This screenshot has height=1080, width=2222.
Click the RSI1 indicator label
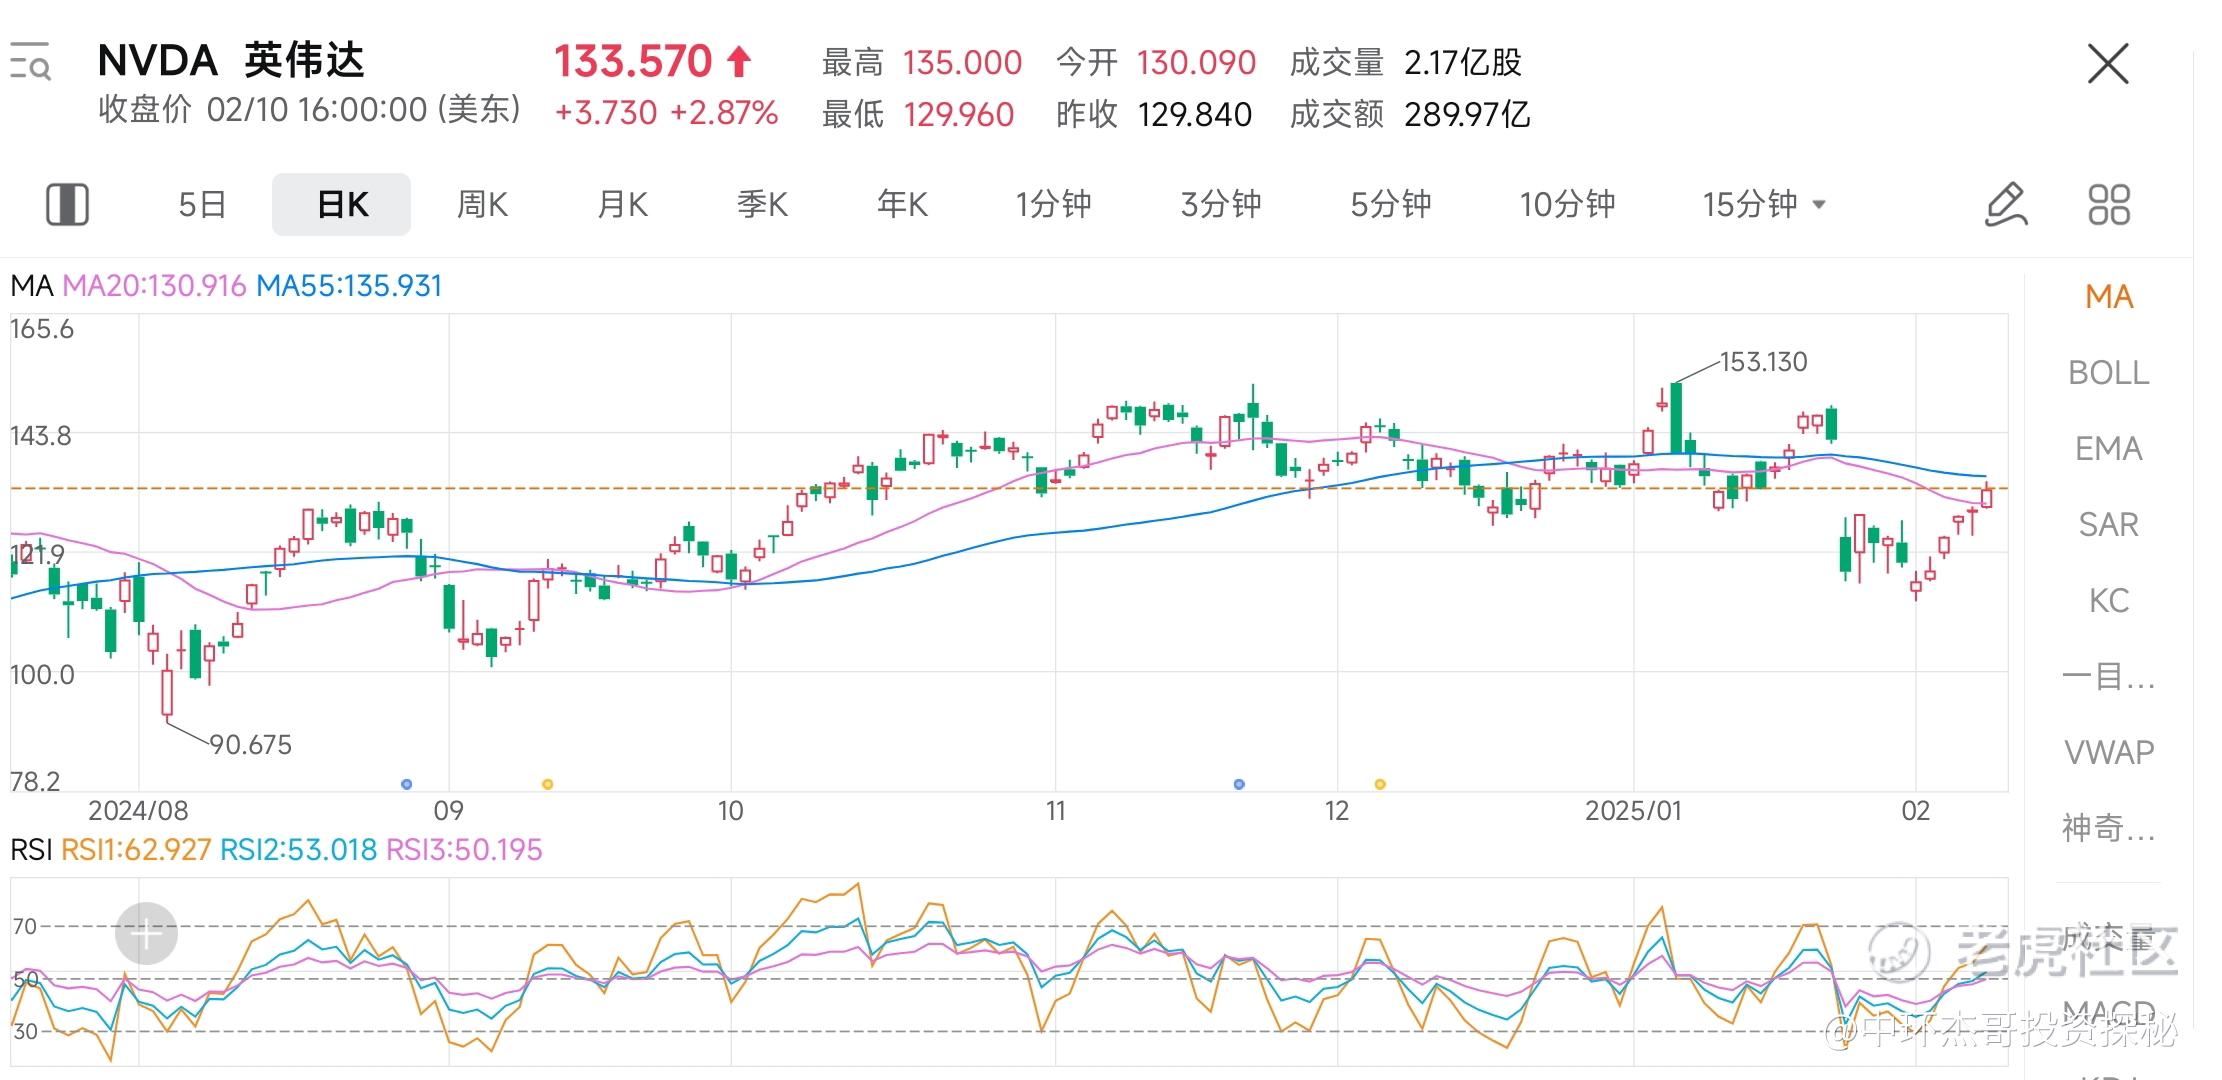coord(136,850)
